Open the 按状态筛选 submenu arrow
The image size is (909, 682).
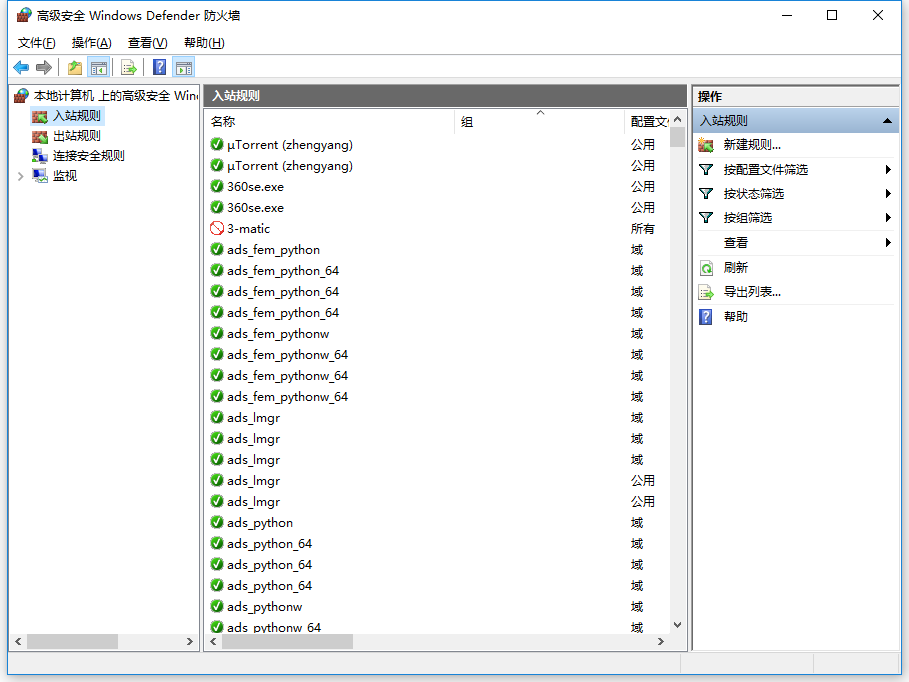[888, 194]
